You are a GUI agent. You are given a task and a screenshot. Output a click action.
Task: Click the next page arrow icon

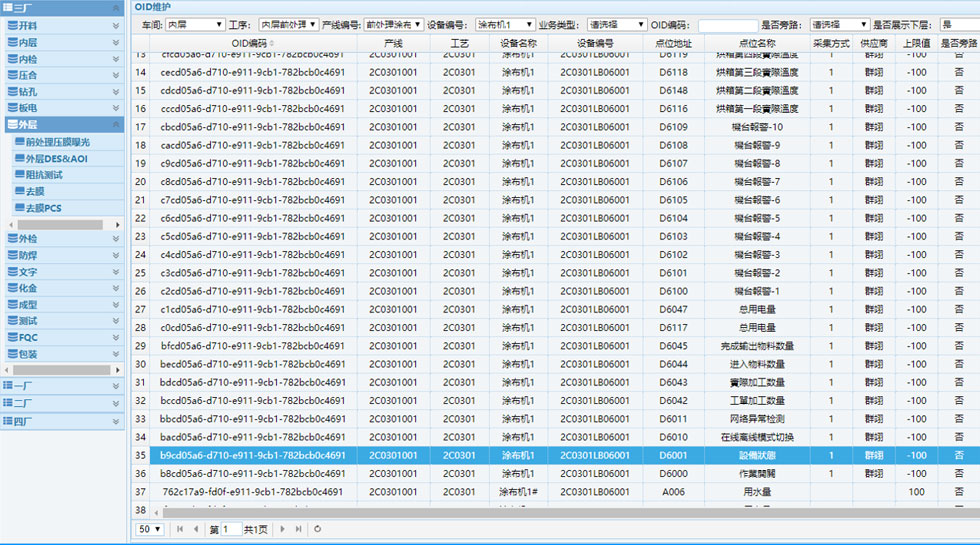point(283,529)
